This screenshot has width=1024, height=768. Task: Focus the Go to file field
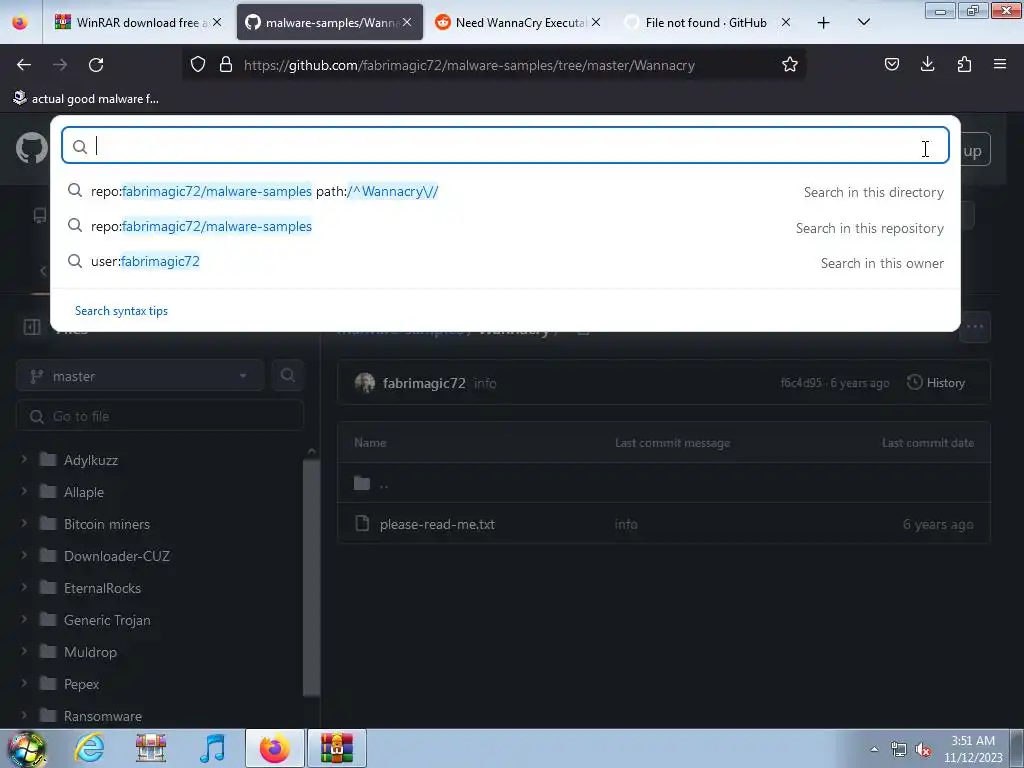(160, 416)
